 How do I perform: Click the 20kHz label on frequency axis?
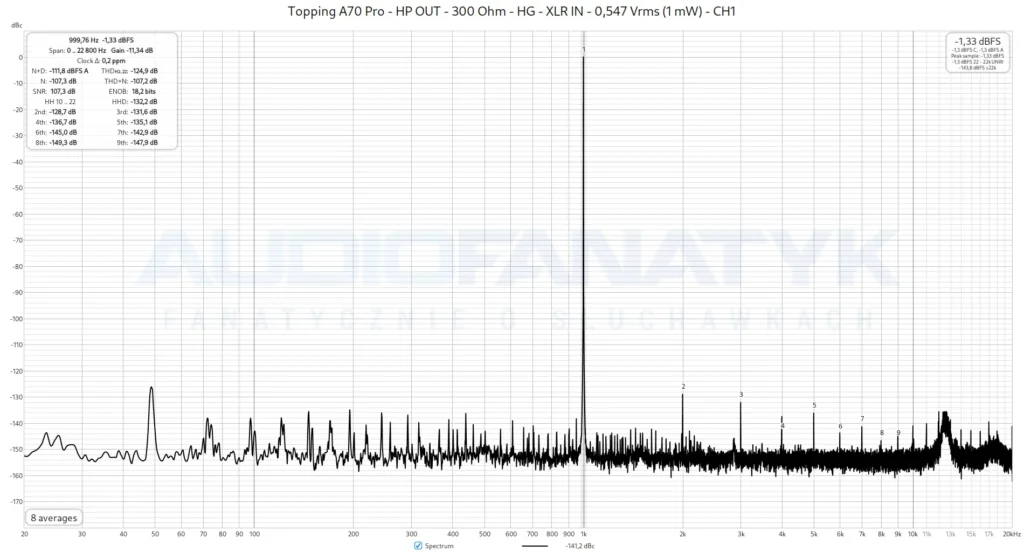[x=1012, y=534]
